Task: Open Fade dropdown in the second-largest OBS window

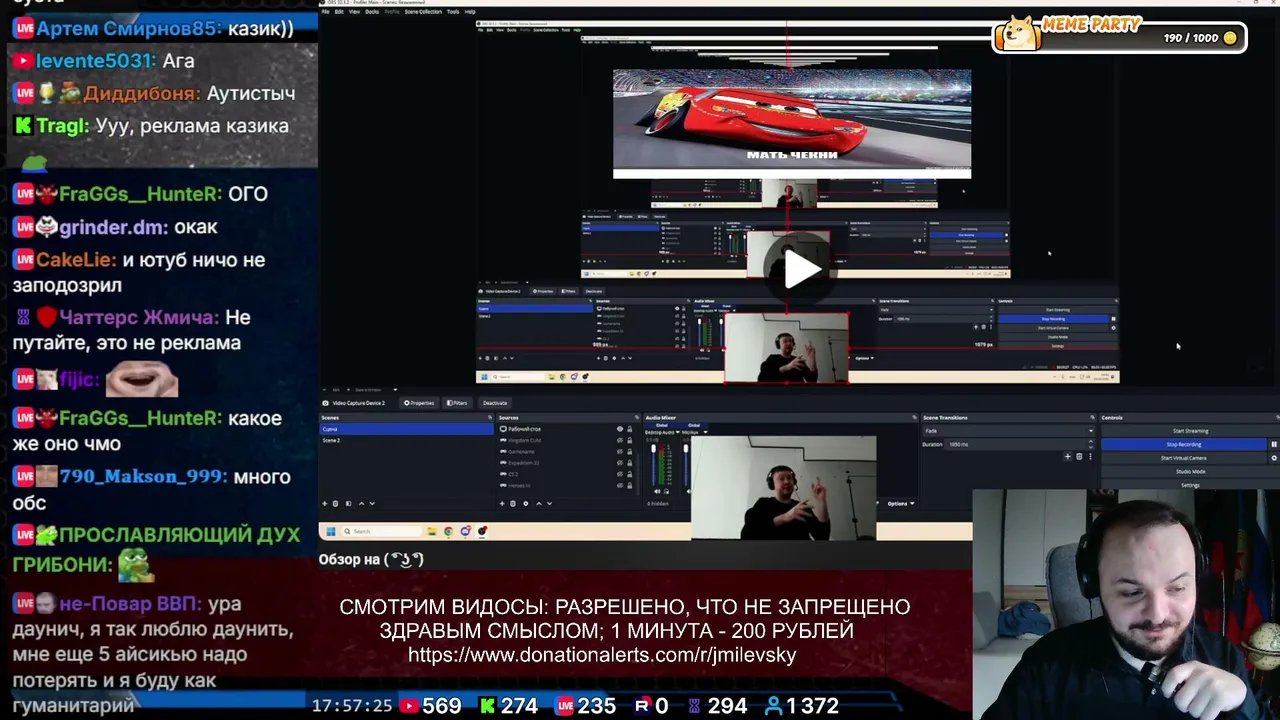Action: [935, 309]
